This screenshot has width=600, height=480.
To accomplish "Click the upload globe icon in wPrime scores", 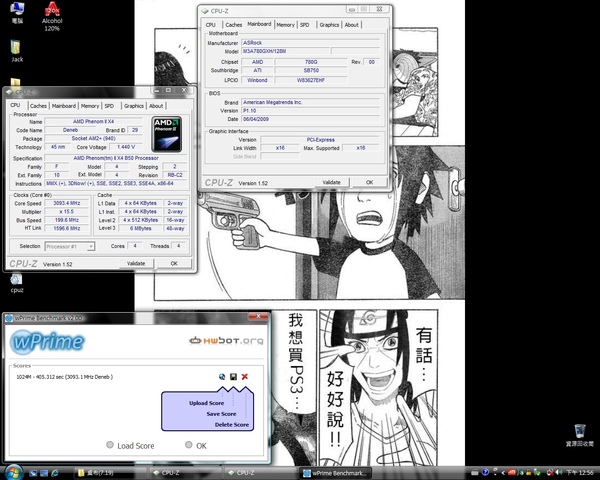I will click(222, 377).
